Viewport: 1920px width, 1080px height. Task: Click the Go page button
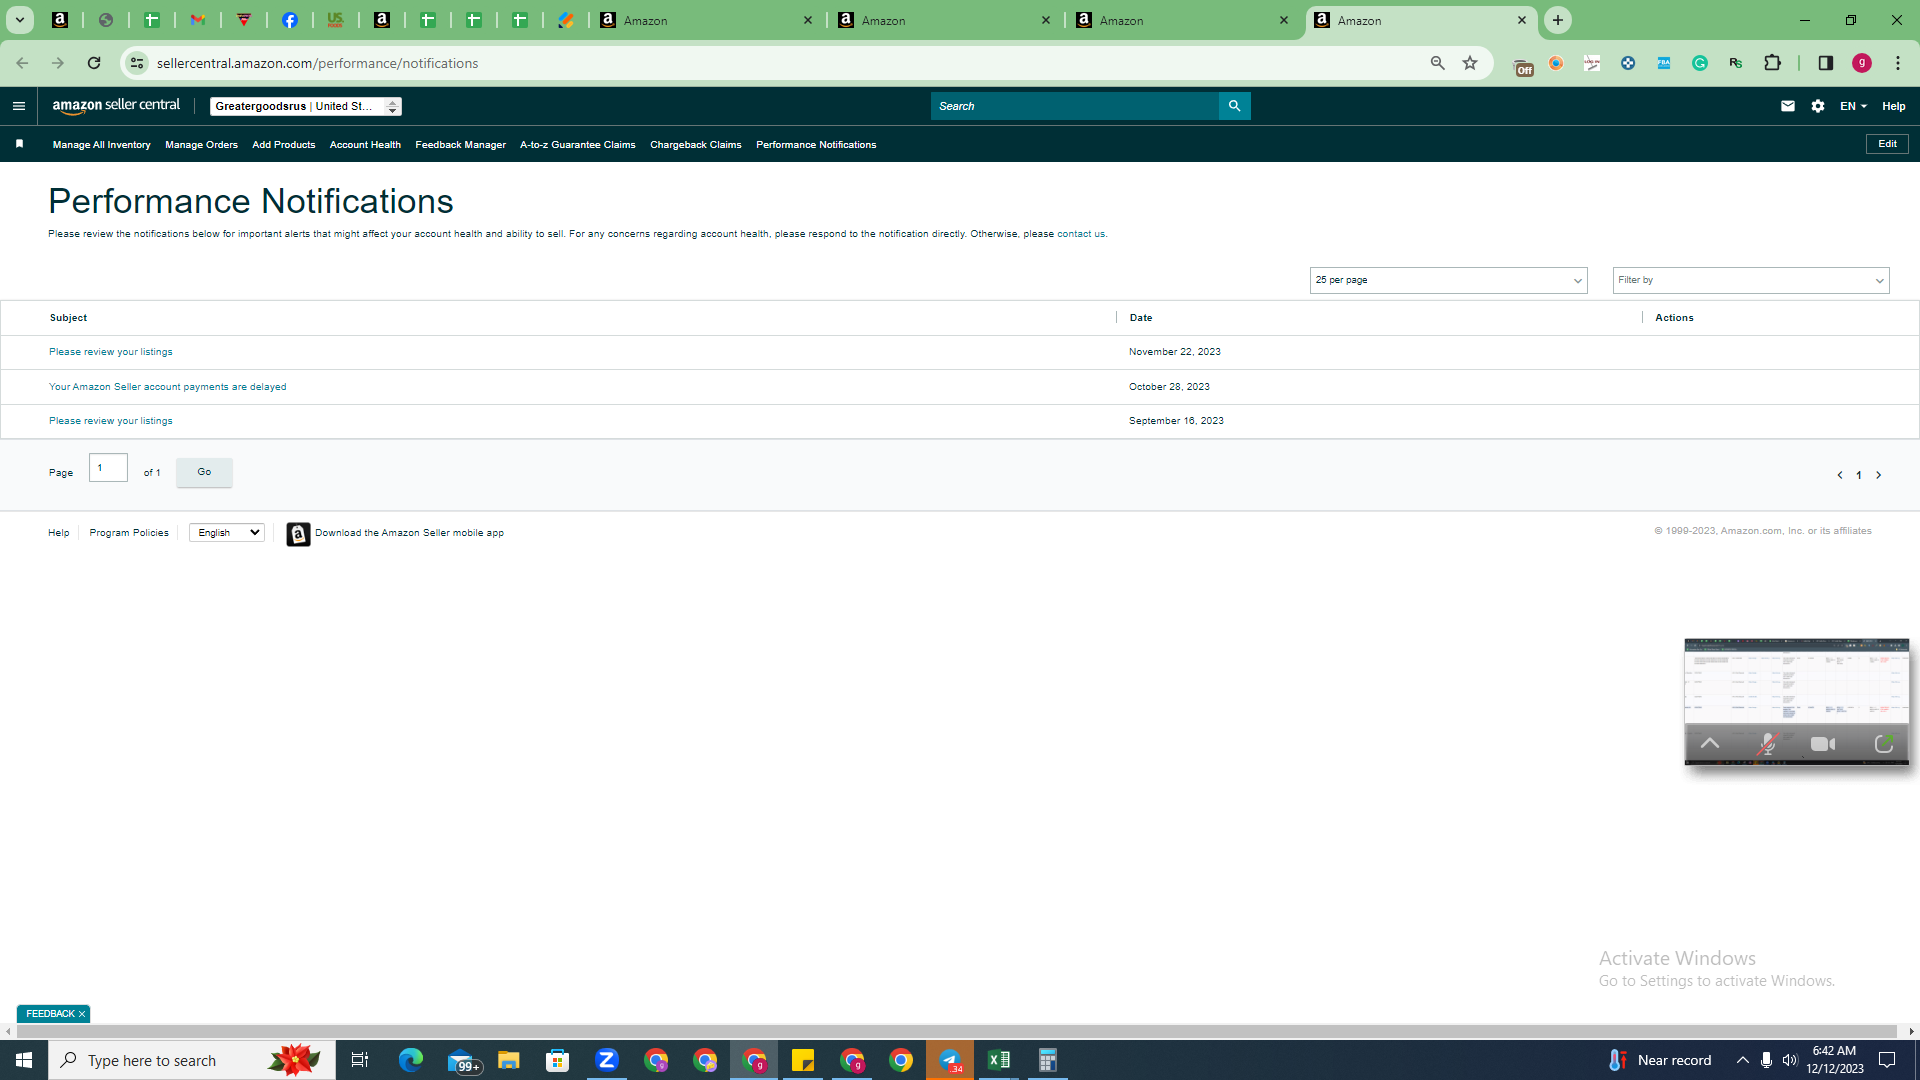(x=204, y=472)
